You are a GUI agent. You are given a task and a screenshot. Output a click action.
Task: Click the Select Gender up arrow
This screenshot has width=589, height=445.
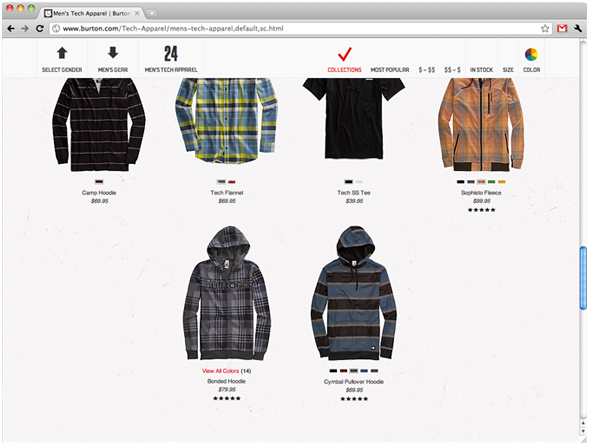(x=62, y=53)
